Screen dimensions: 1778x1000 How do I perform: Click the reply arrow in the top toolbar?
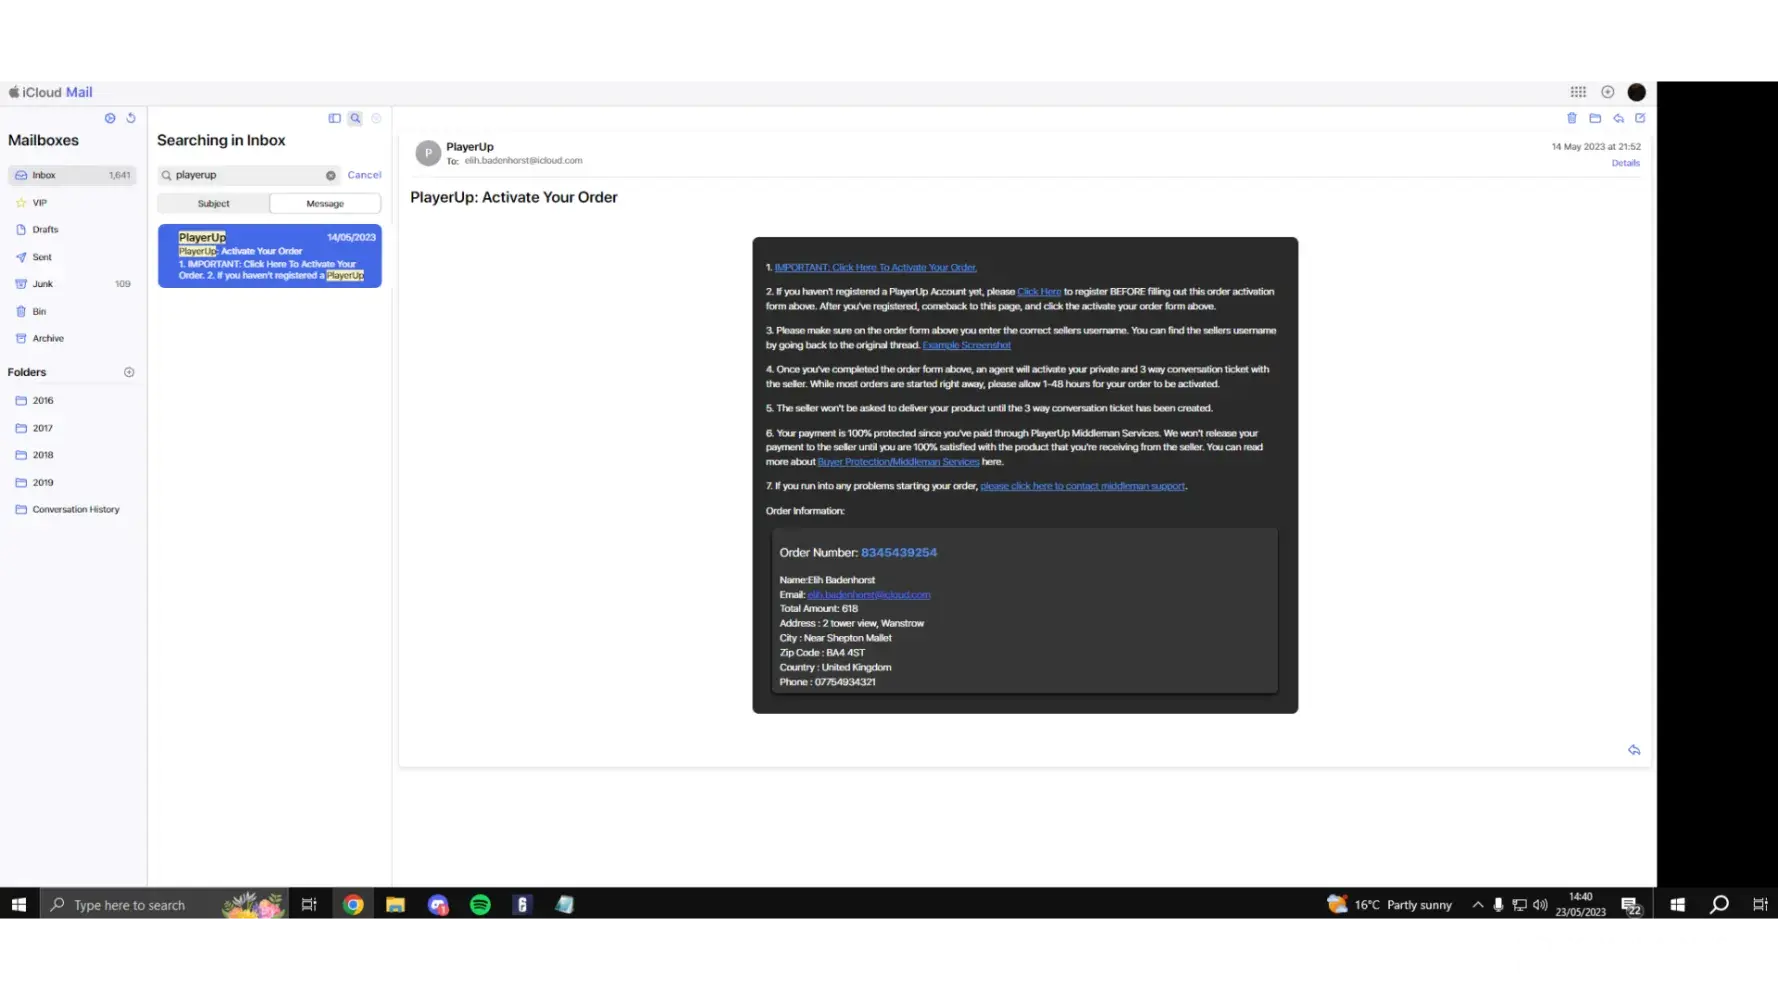point(1618,118)
